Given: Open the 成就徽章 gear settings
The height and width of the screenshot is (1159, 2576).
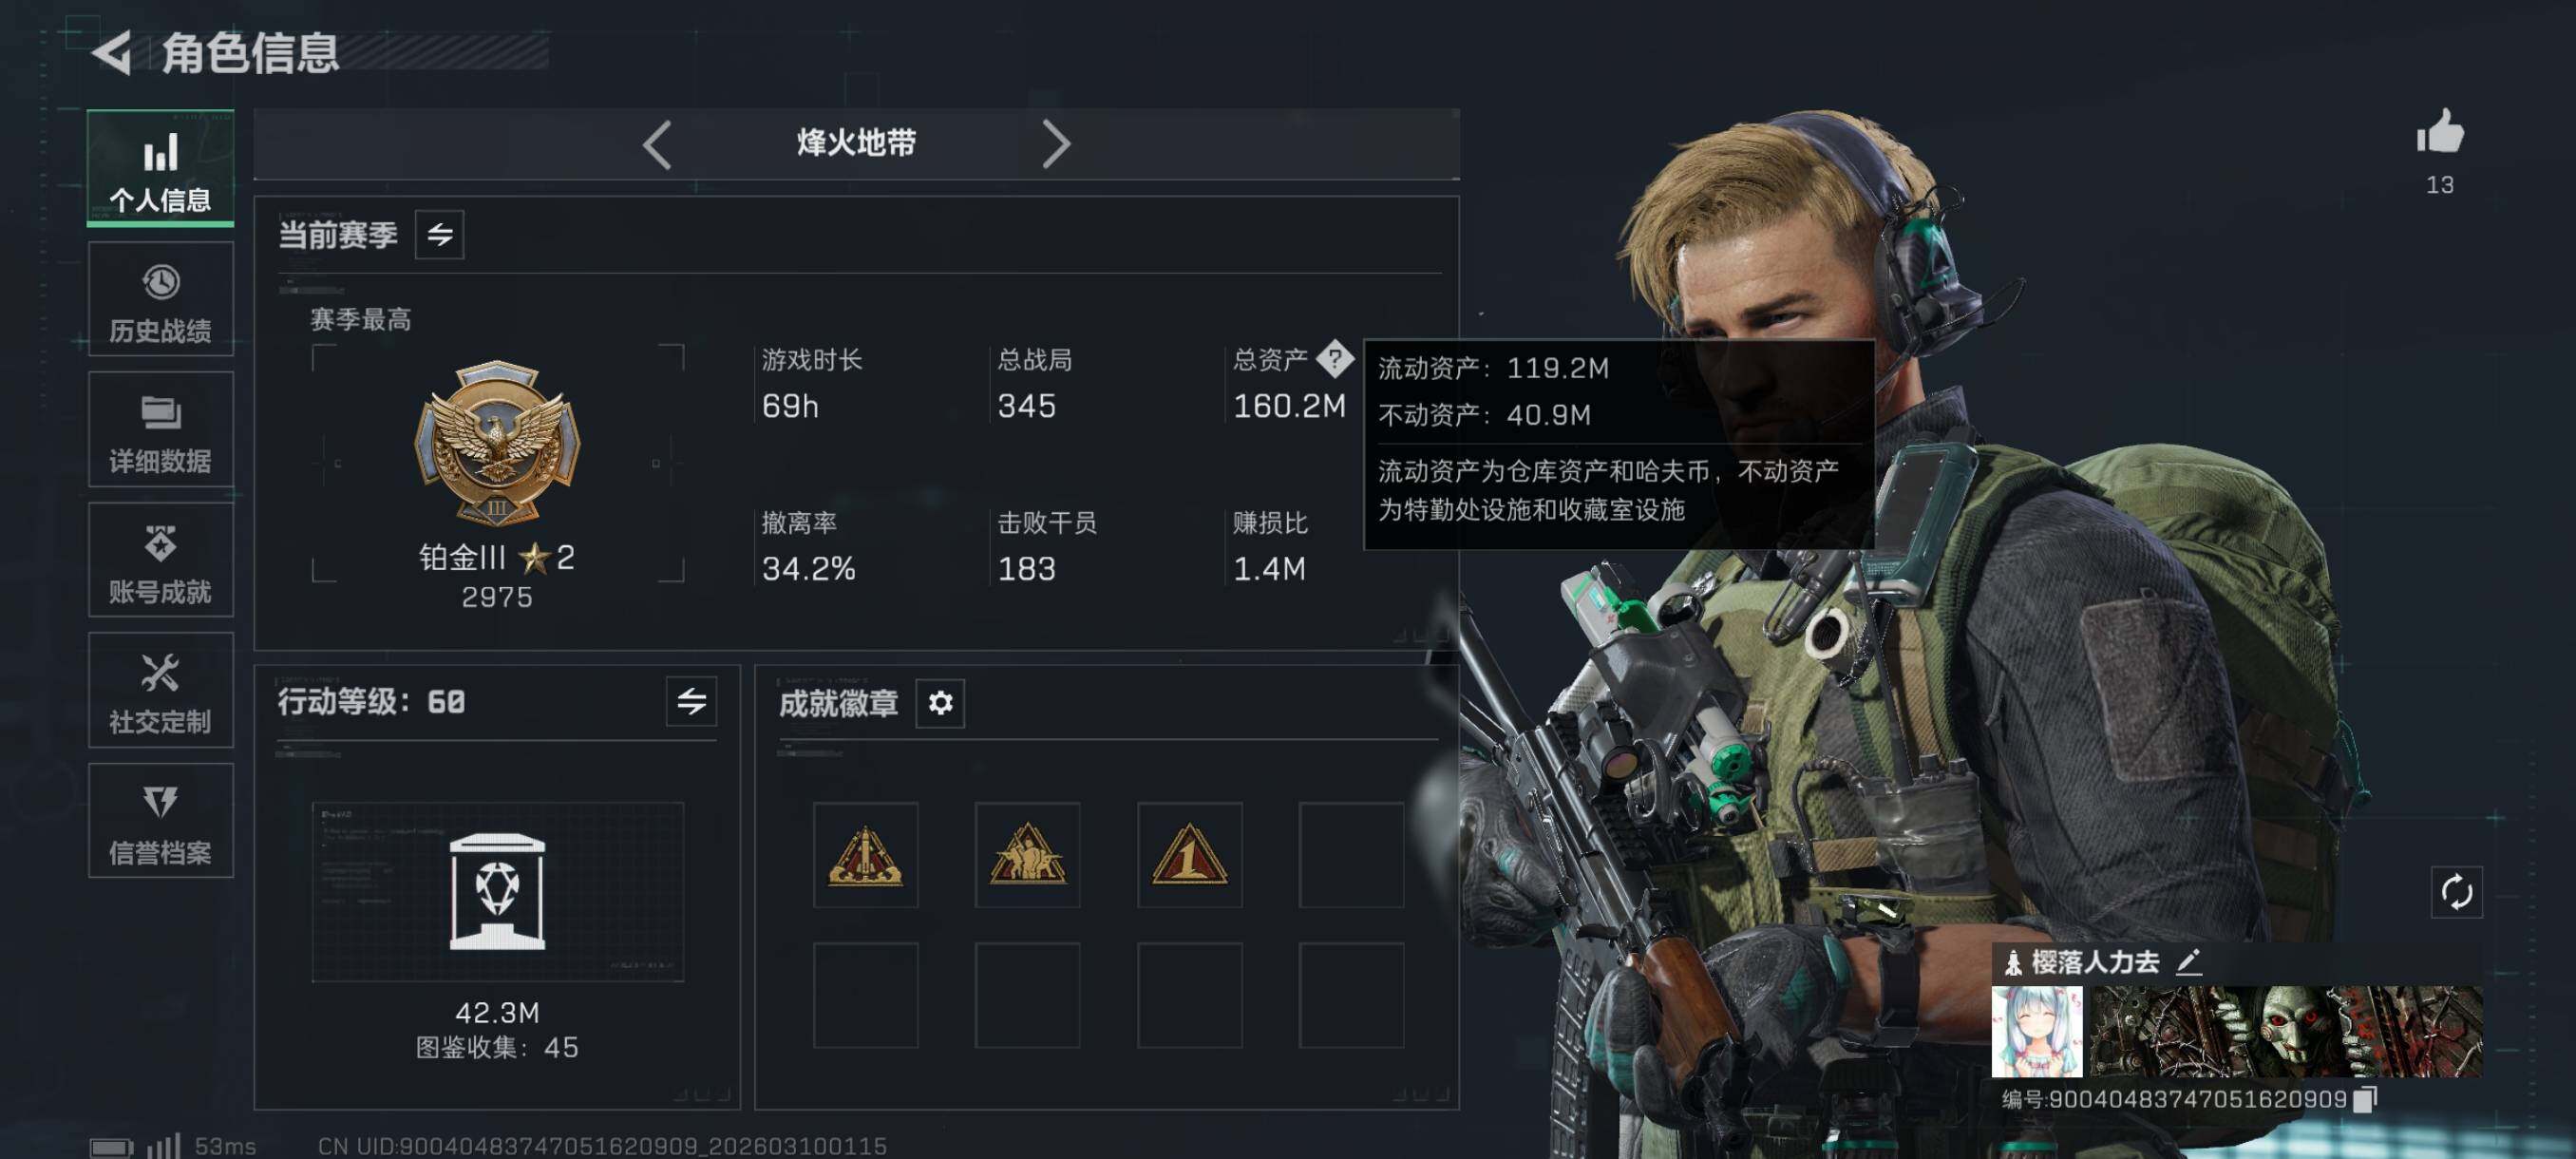Looking at the screenshot, I should tap(940, 703).
